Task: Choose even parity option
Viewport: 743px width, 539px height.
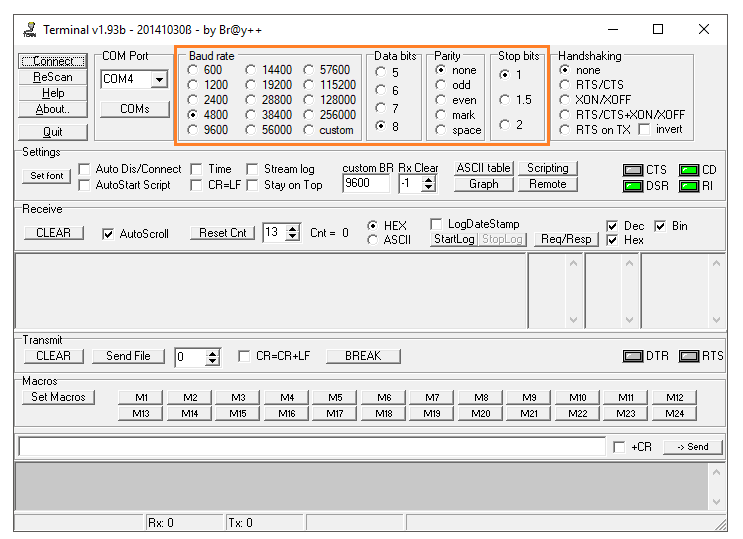Action: (441, 100)
